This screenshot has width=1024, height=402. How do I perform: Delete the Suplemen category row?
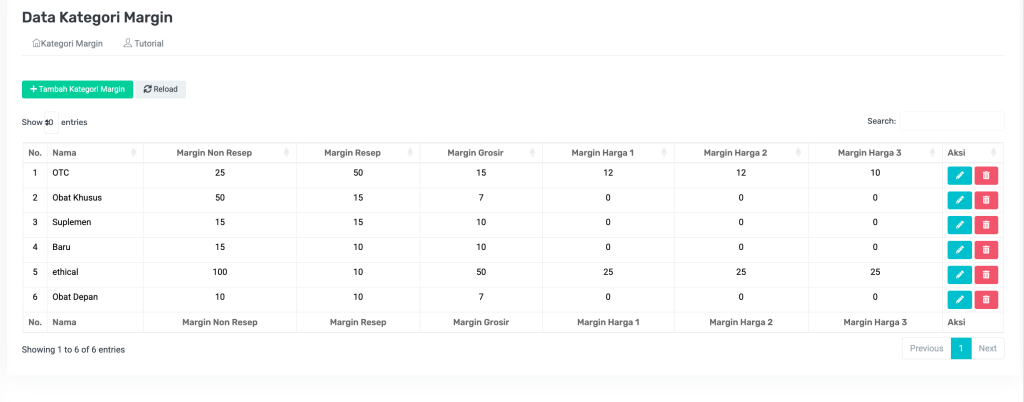tap(986, 225)
